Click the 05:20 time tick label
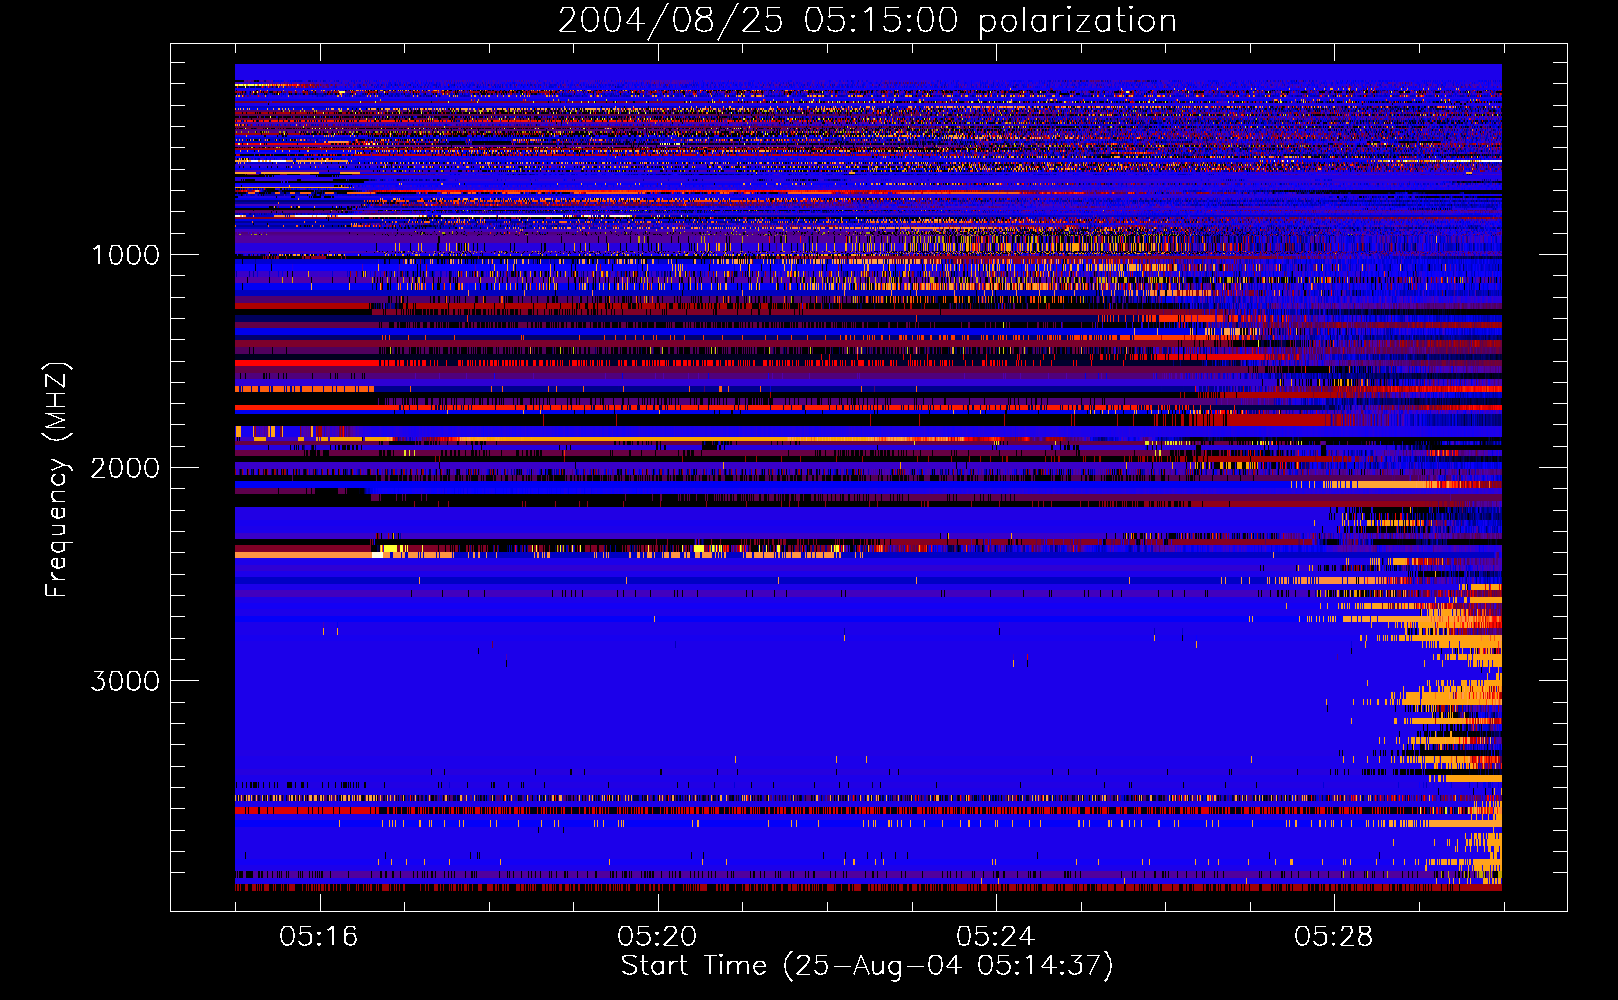This screenshot has width=1618, height=1000. click(x=657, y=936)
